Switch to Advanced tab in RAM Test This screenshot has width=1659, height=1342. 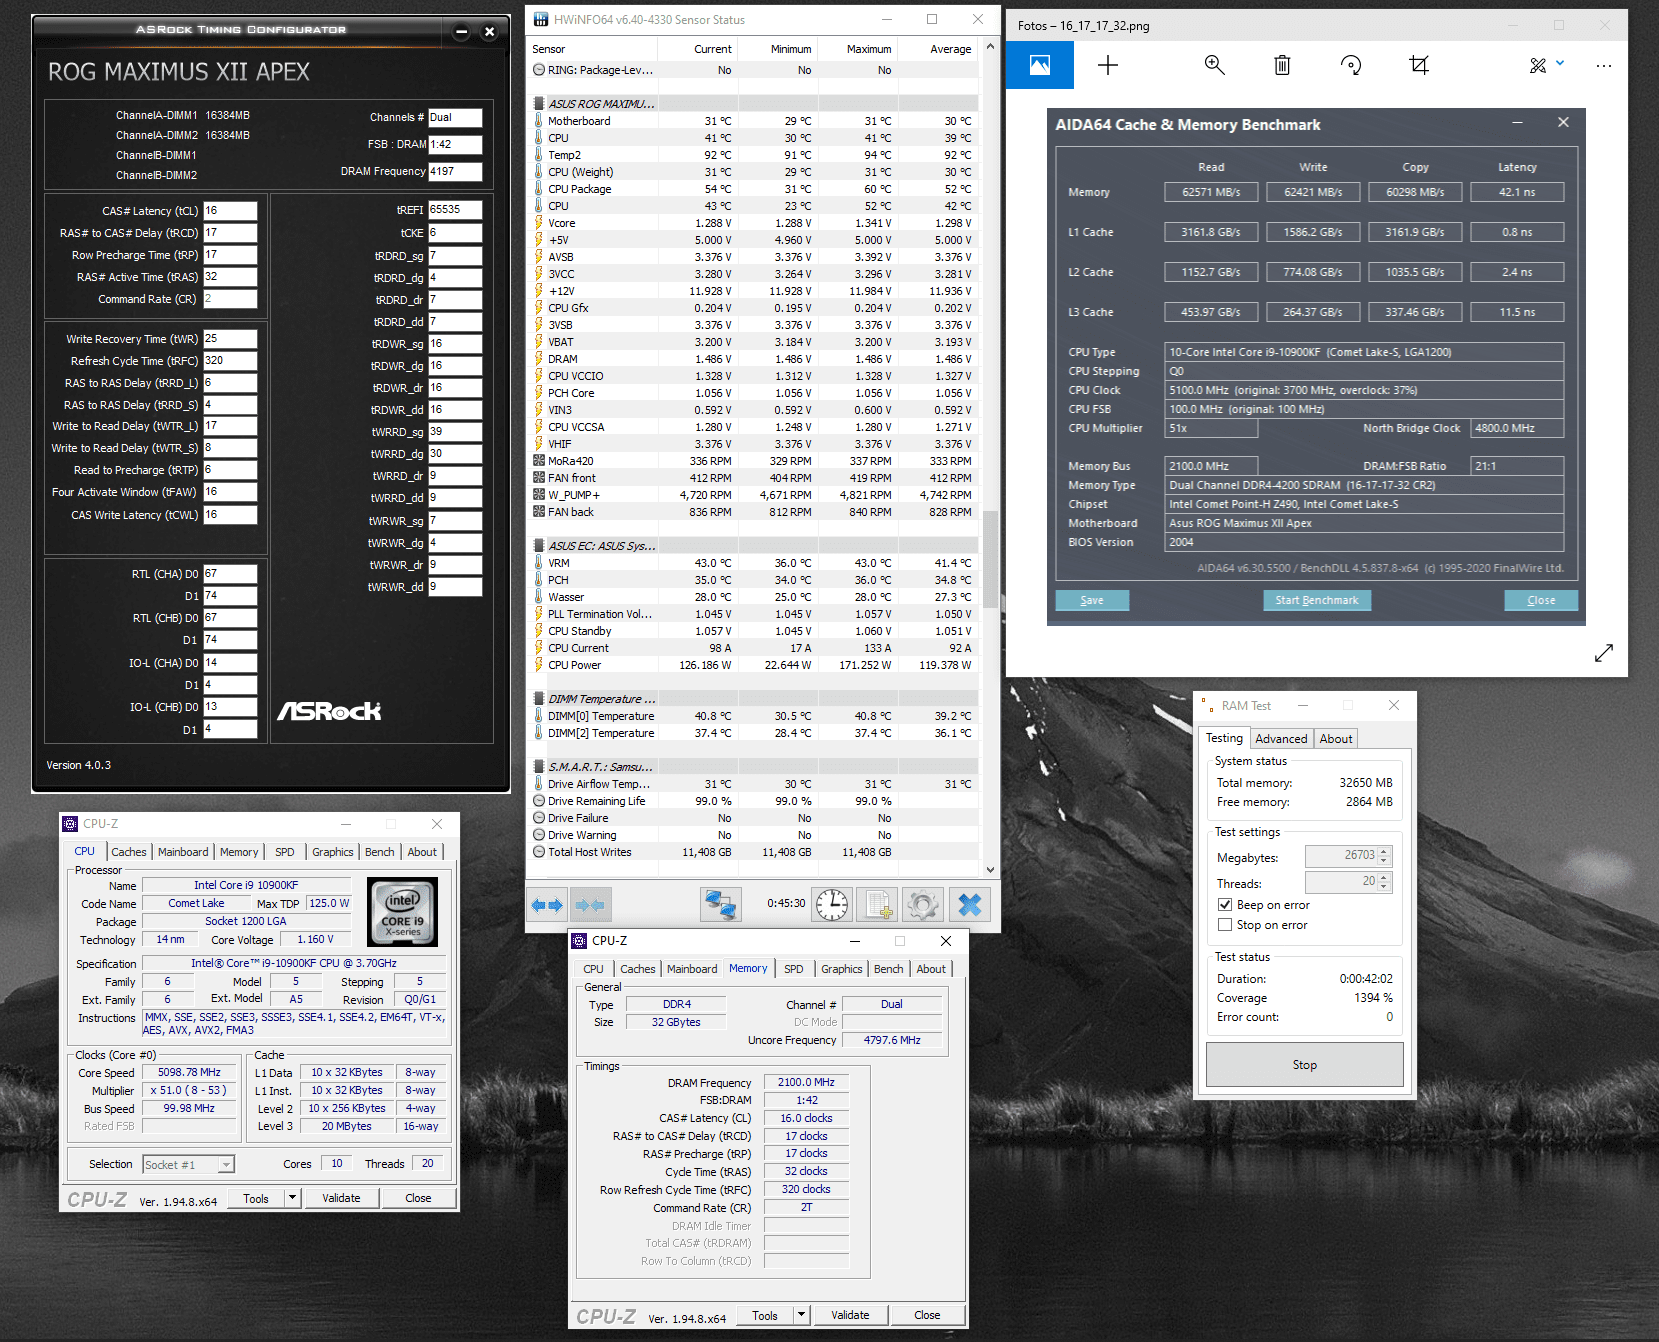point(1281,739)
